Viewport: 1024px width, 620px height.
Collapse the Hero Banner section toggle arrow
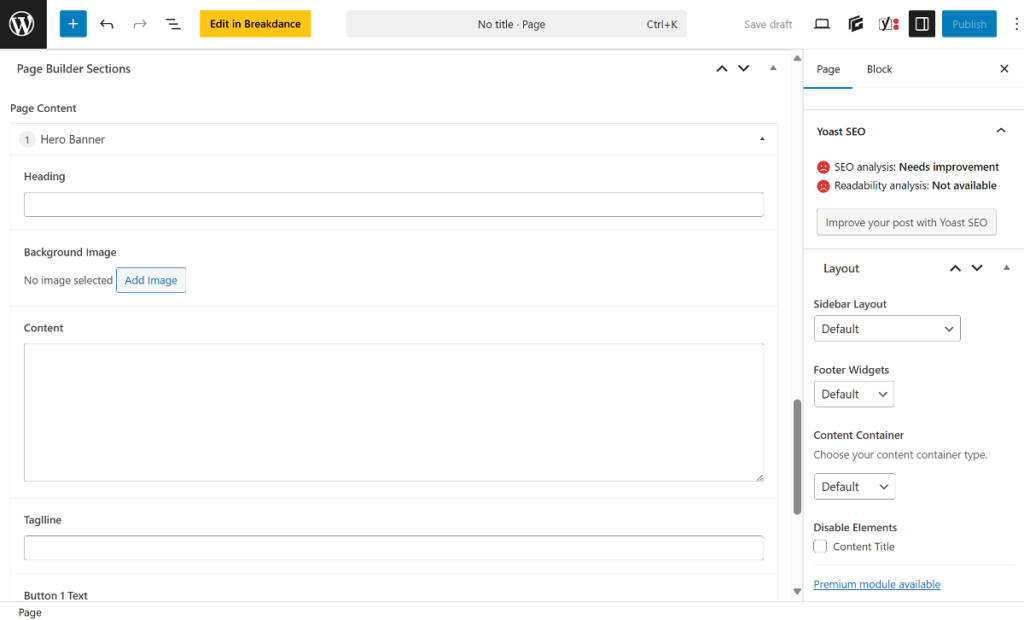pos(761,139)
